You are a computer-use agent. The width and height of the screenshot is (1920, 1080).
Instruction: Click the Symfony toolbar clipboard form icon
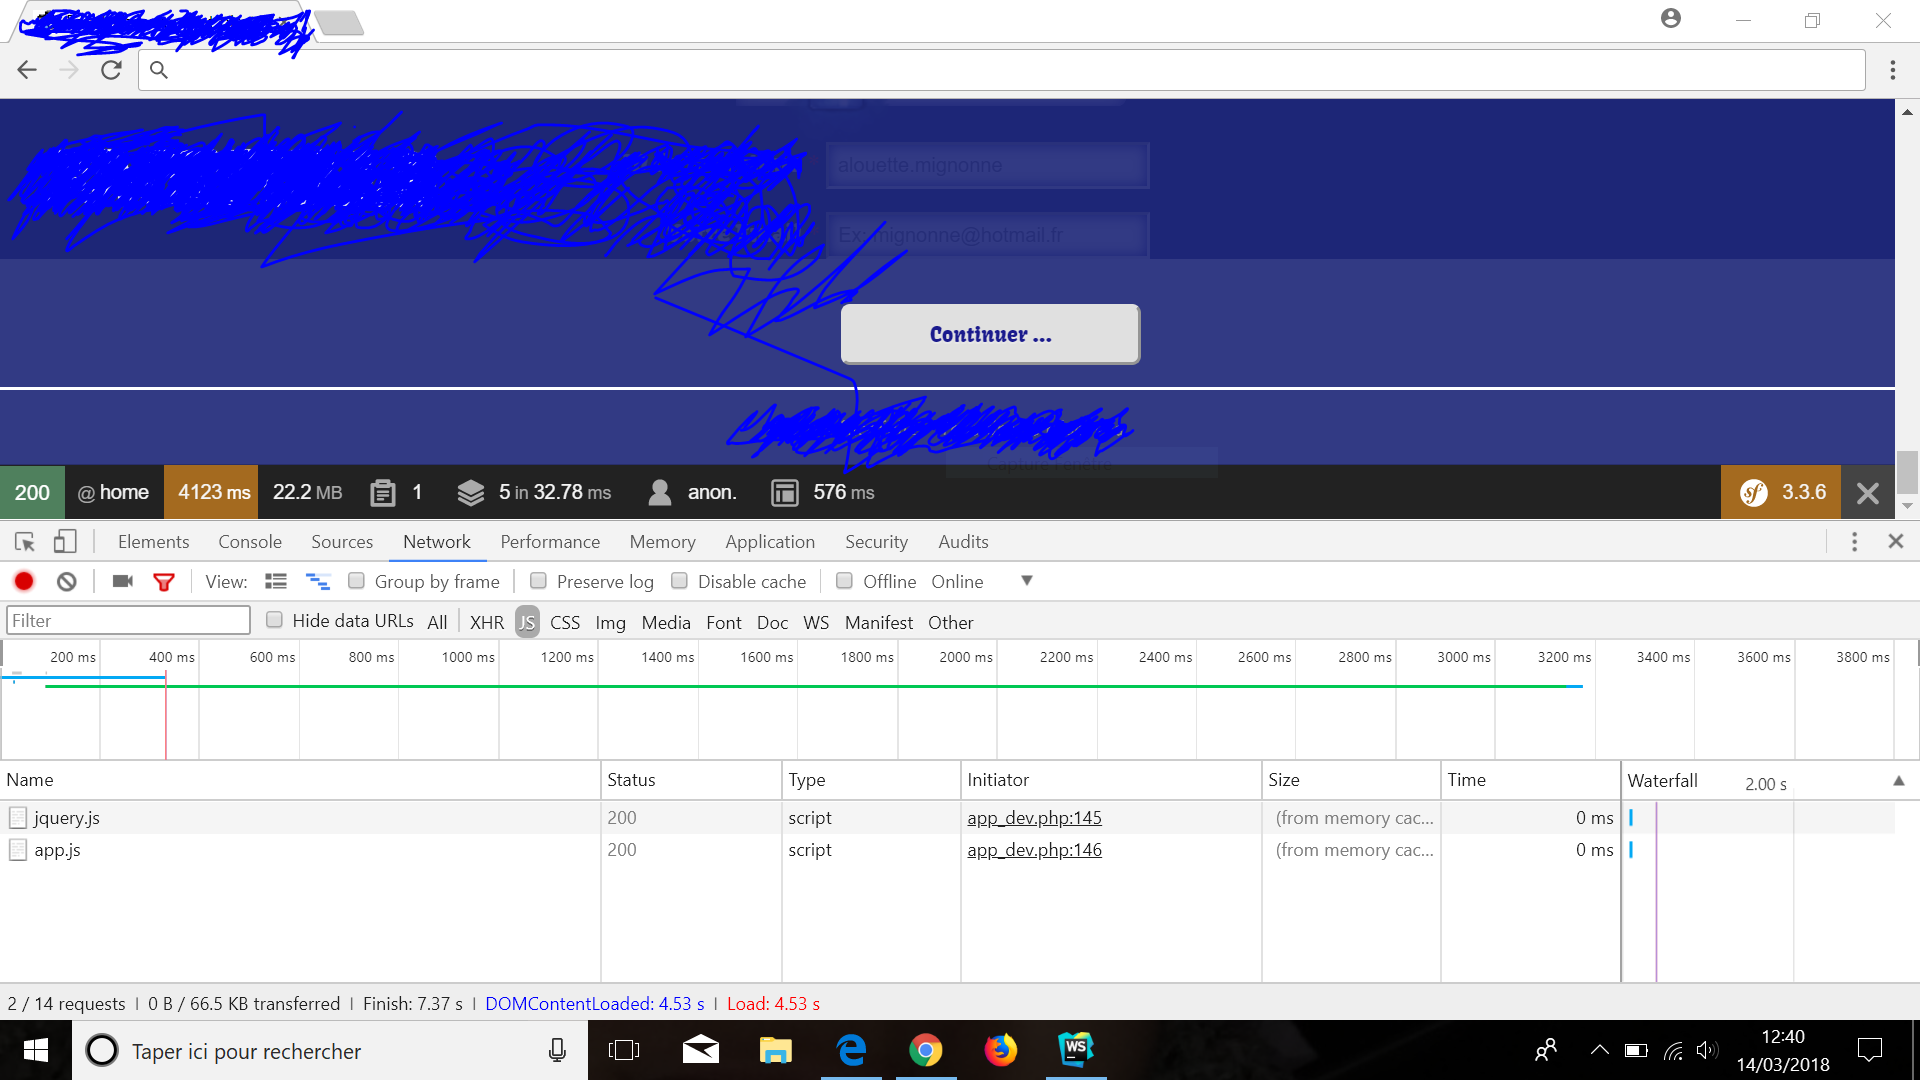click(382, 492)
